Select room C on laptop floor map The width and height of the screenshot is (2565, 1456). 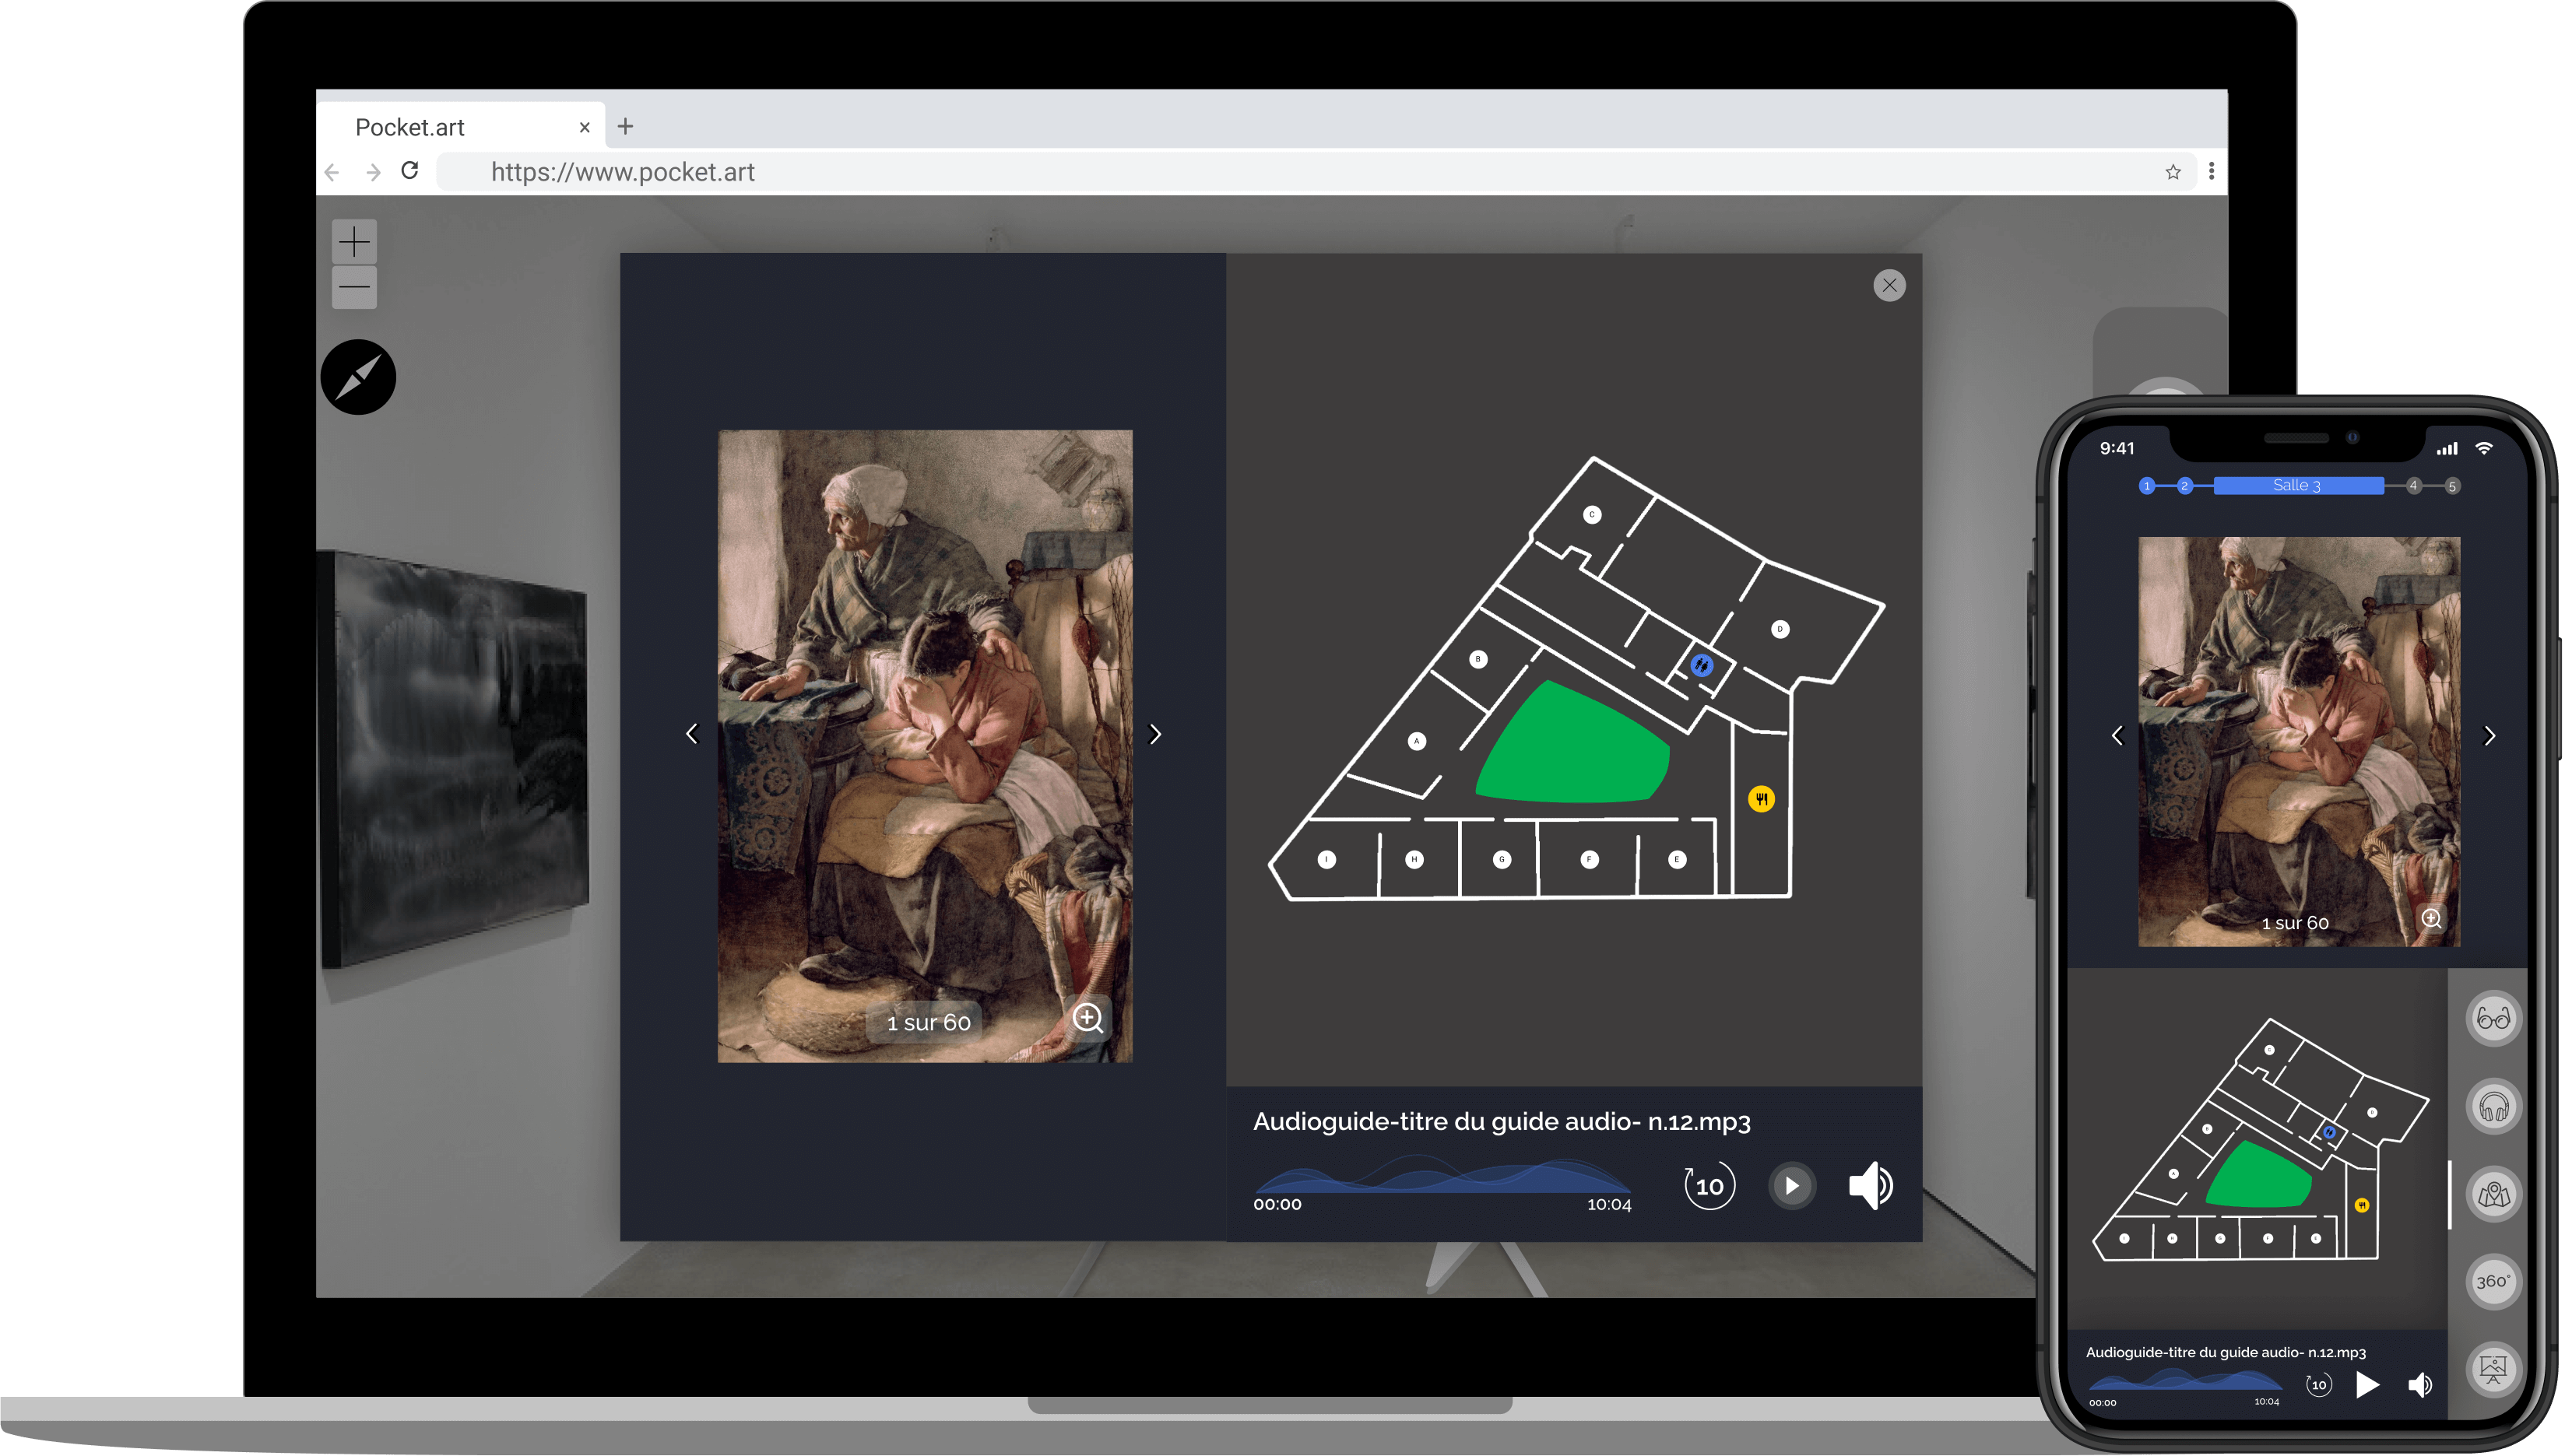click(1592, 514)
